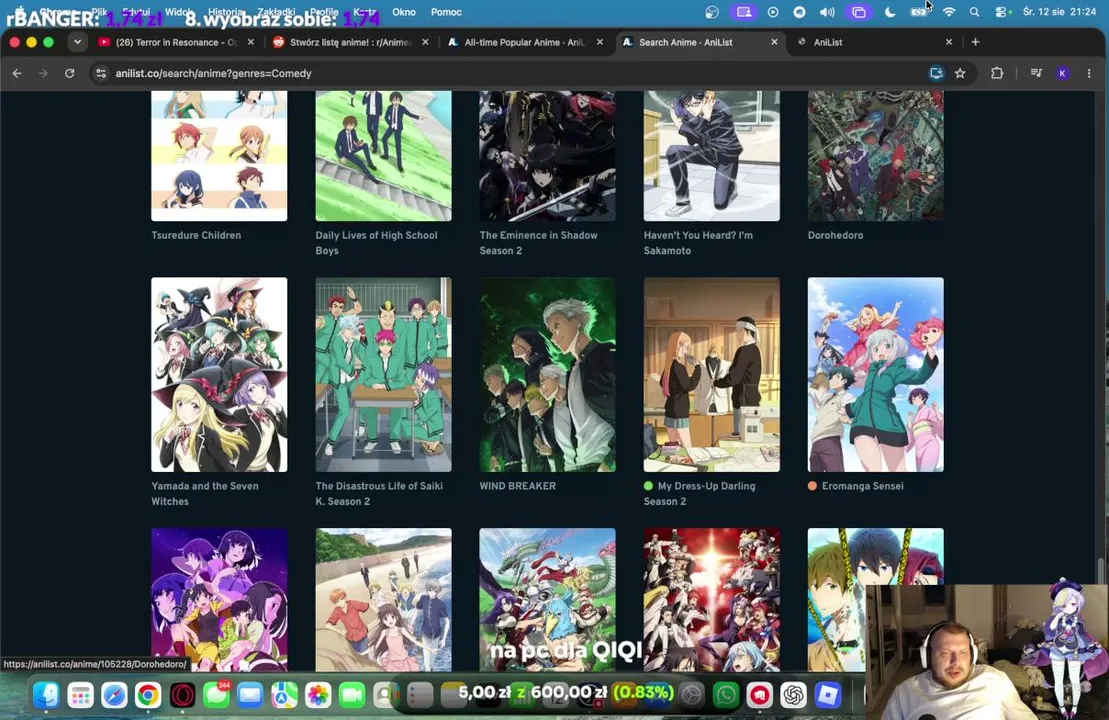Open Control Center in menu bar
Viewport: 1109px width, 720px height.
click(1002, 12)
